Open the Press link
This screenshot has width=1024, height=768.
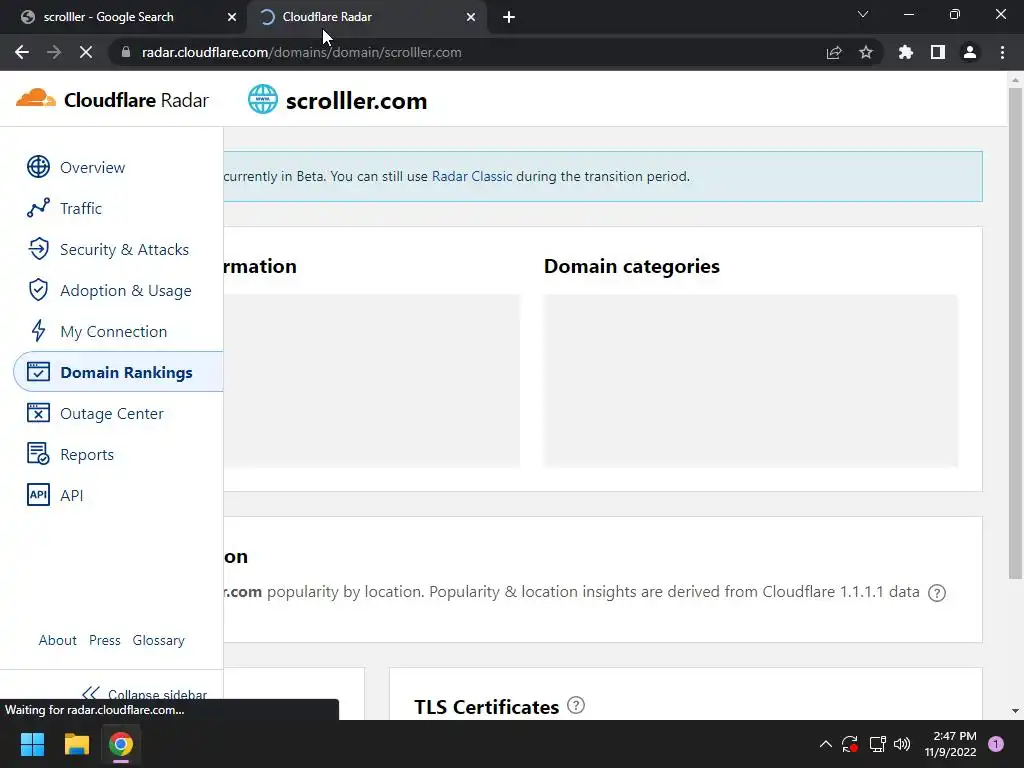point(104,640)
